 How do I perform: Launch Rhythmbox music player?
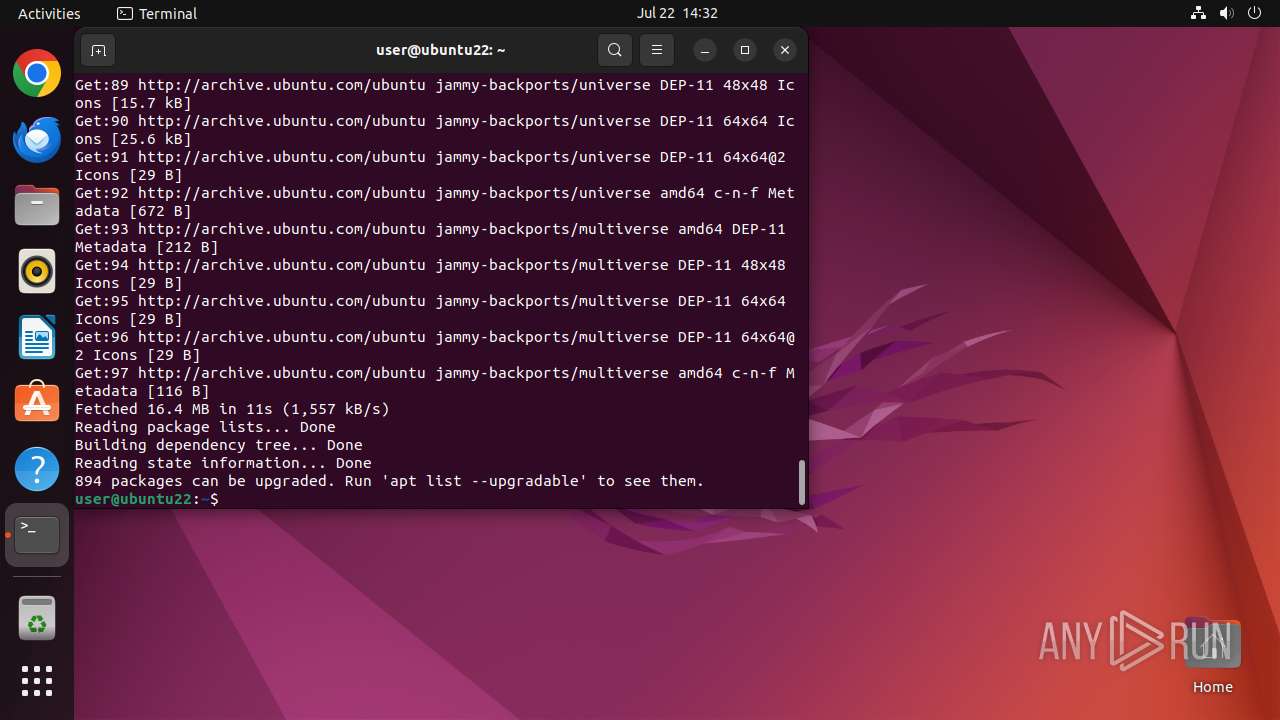coord(37,272)
